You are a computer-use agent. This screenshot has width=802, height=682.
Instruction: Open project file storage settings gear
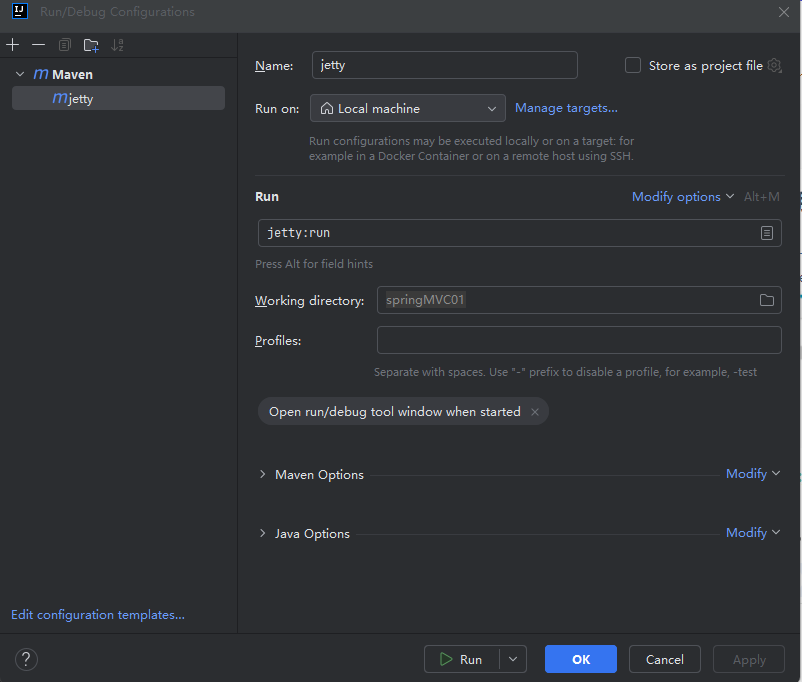(x=775, y=65)
